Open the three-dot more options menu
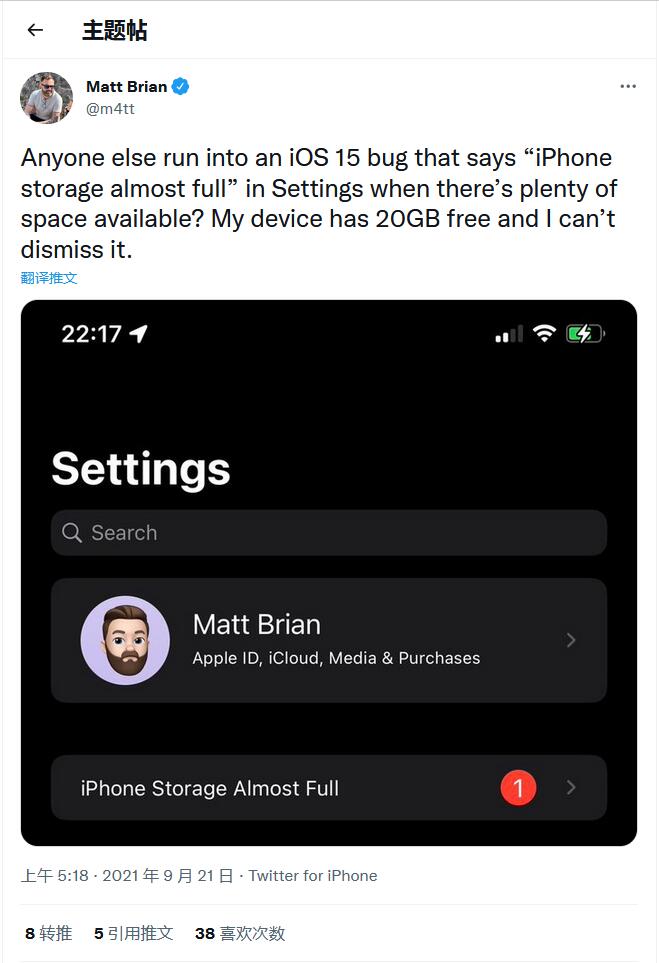The width and height of the screenshot is (659, 963). tap(628, 86)
